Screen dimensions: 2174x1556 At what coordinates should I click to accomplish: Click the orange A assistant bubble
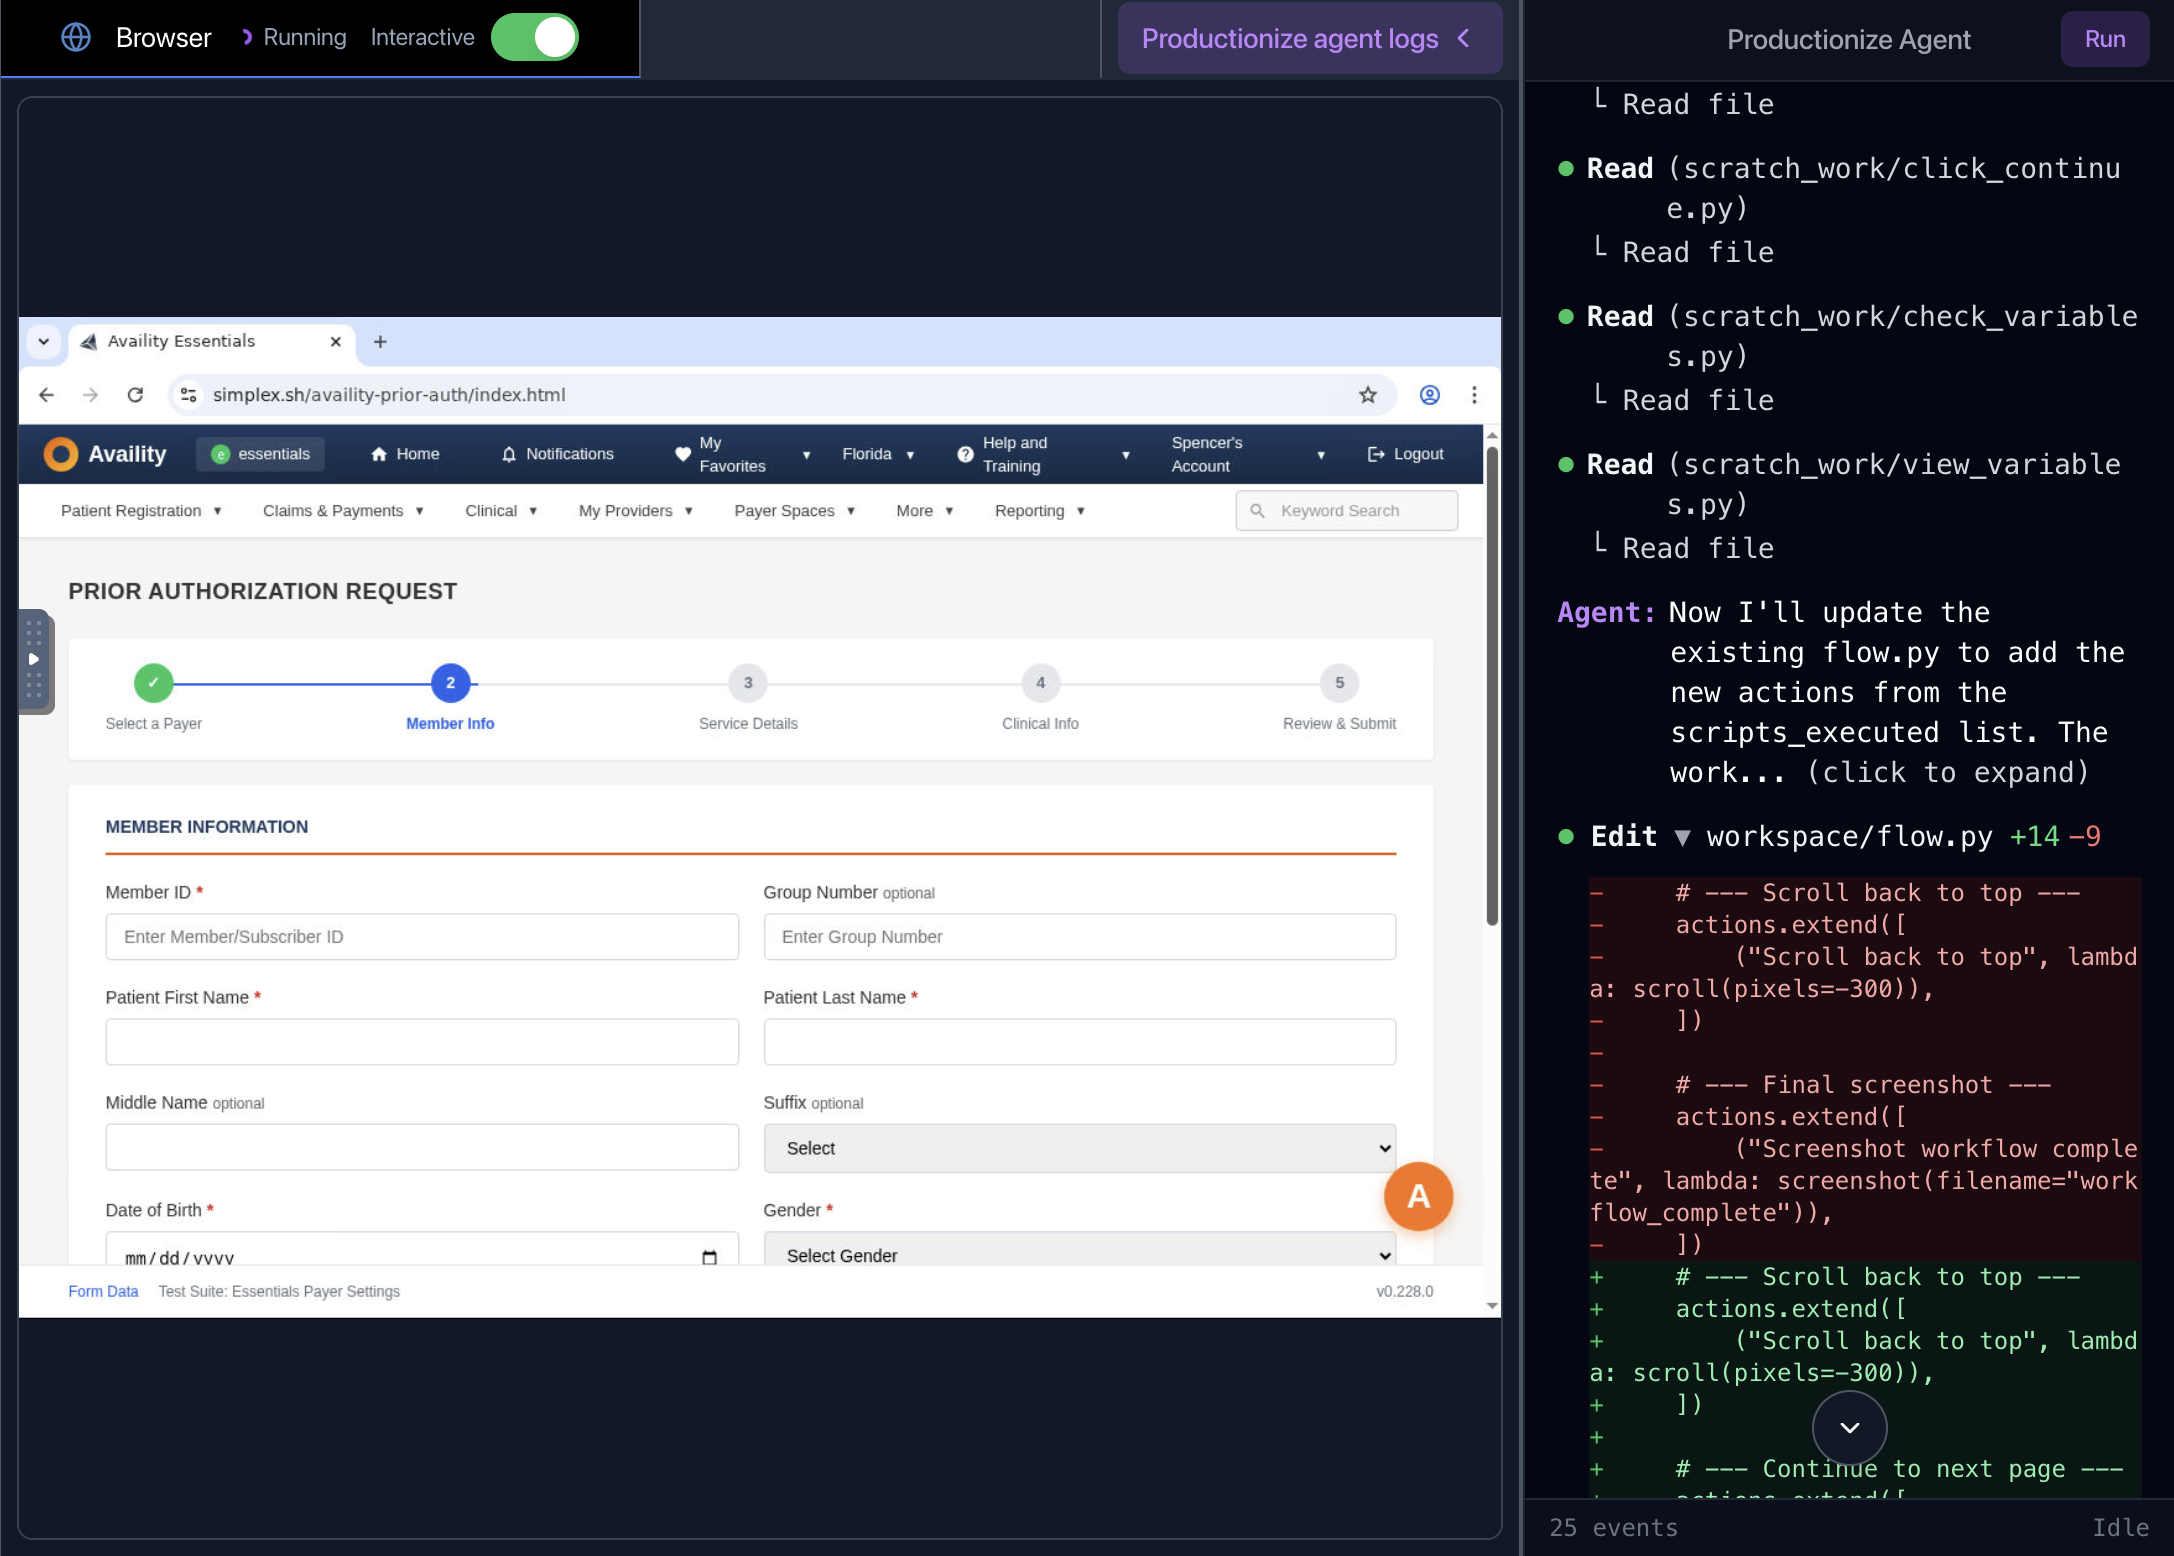[1418, 1196]
